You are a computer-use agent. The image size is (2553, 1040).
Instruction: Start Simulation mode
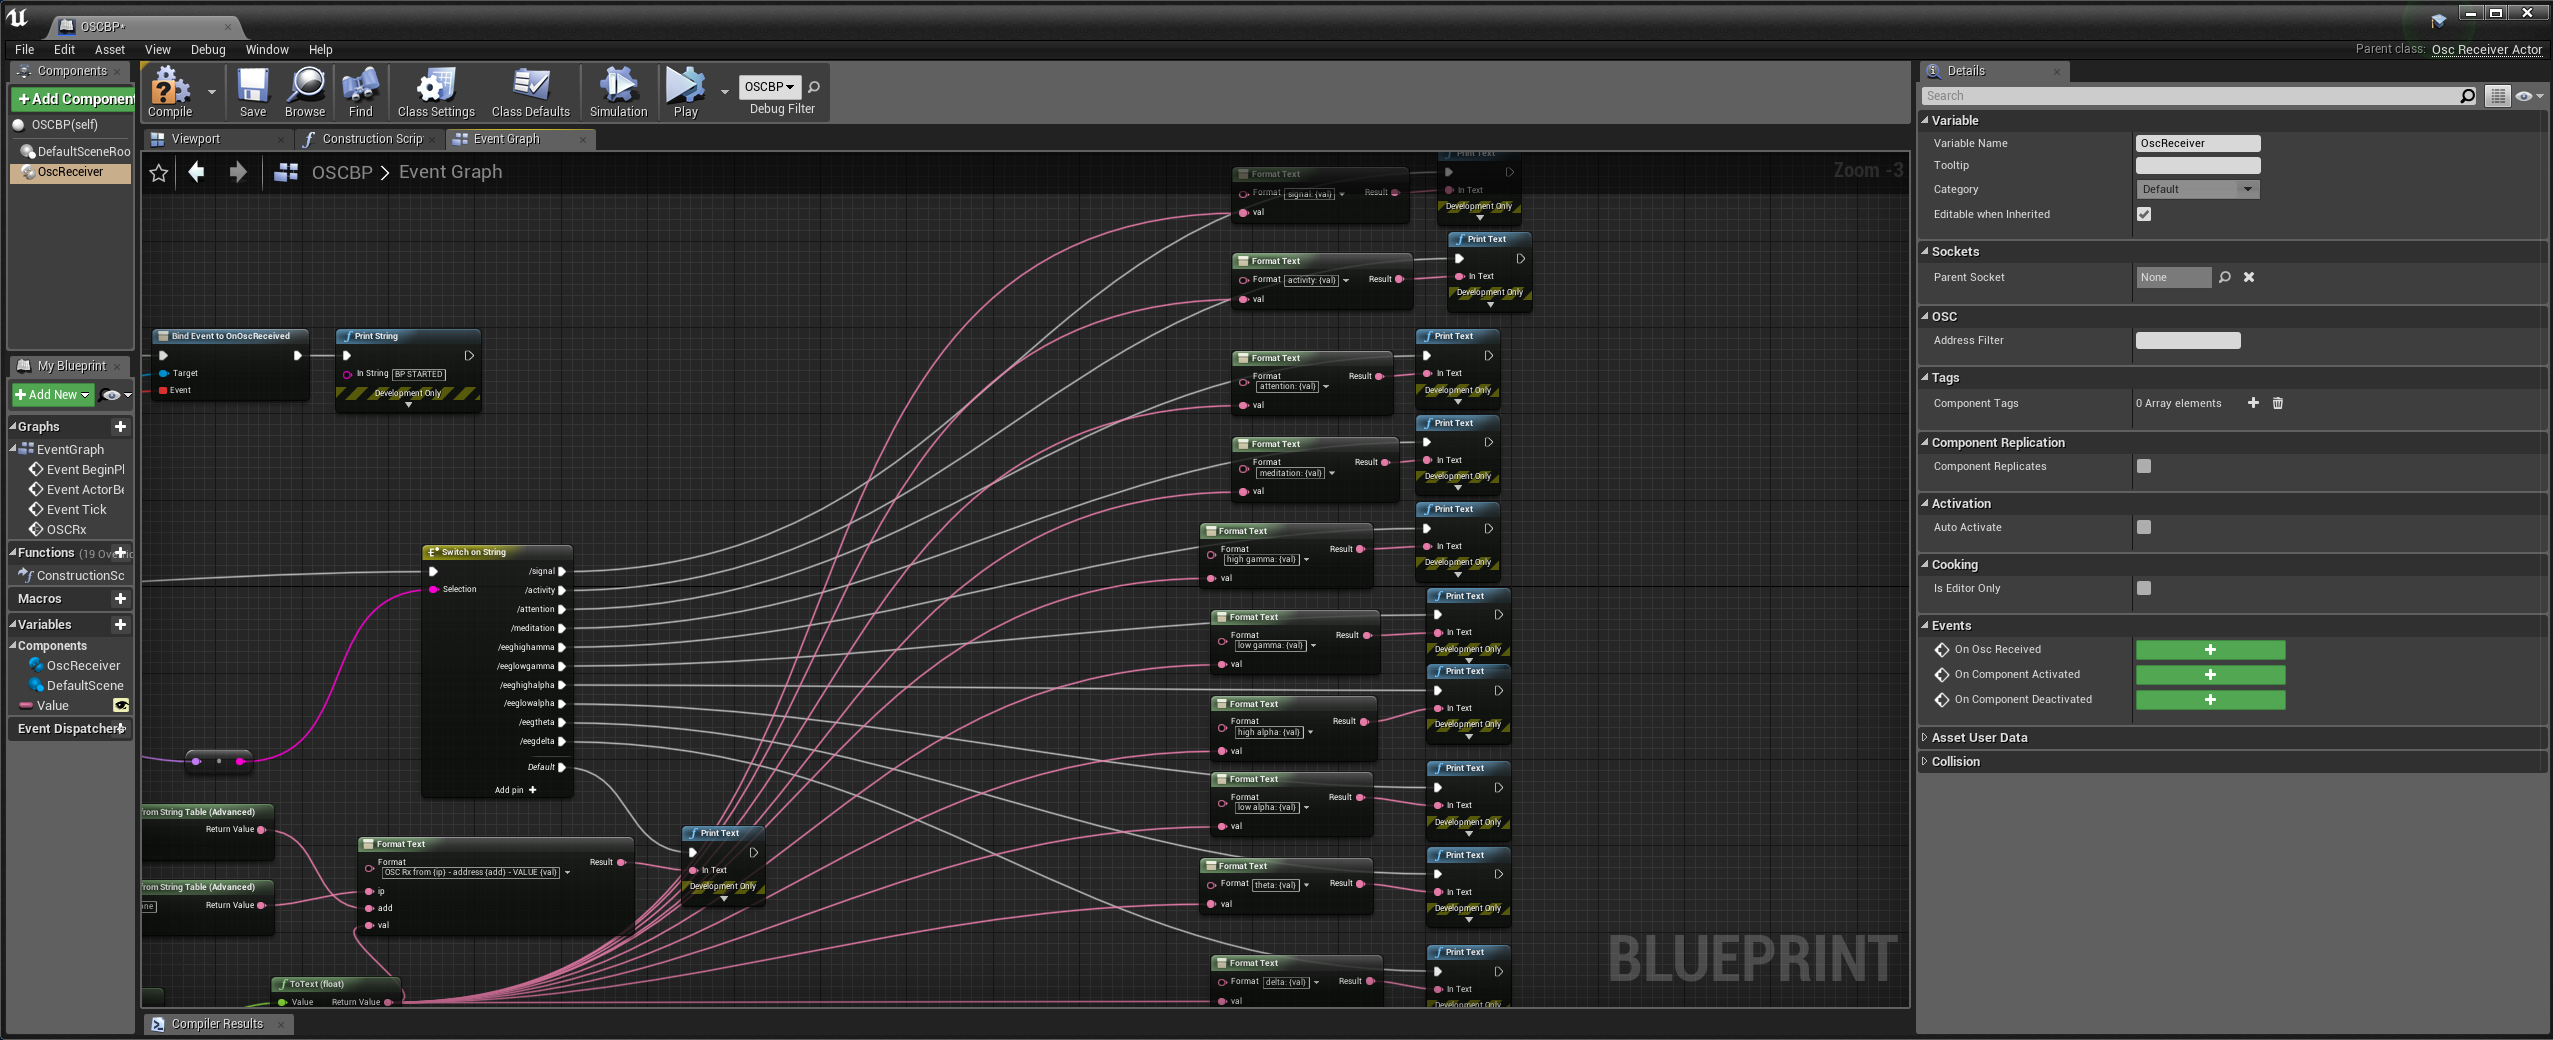point(619,92)
